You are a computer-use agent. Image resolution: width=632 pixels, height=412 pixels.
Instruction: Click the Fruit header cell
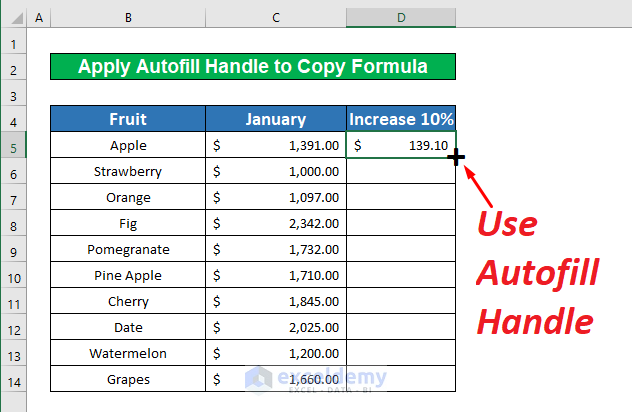point(128,119)
